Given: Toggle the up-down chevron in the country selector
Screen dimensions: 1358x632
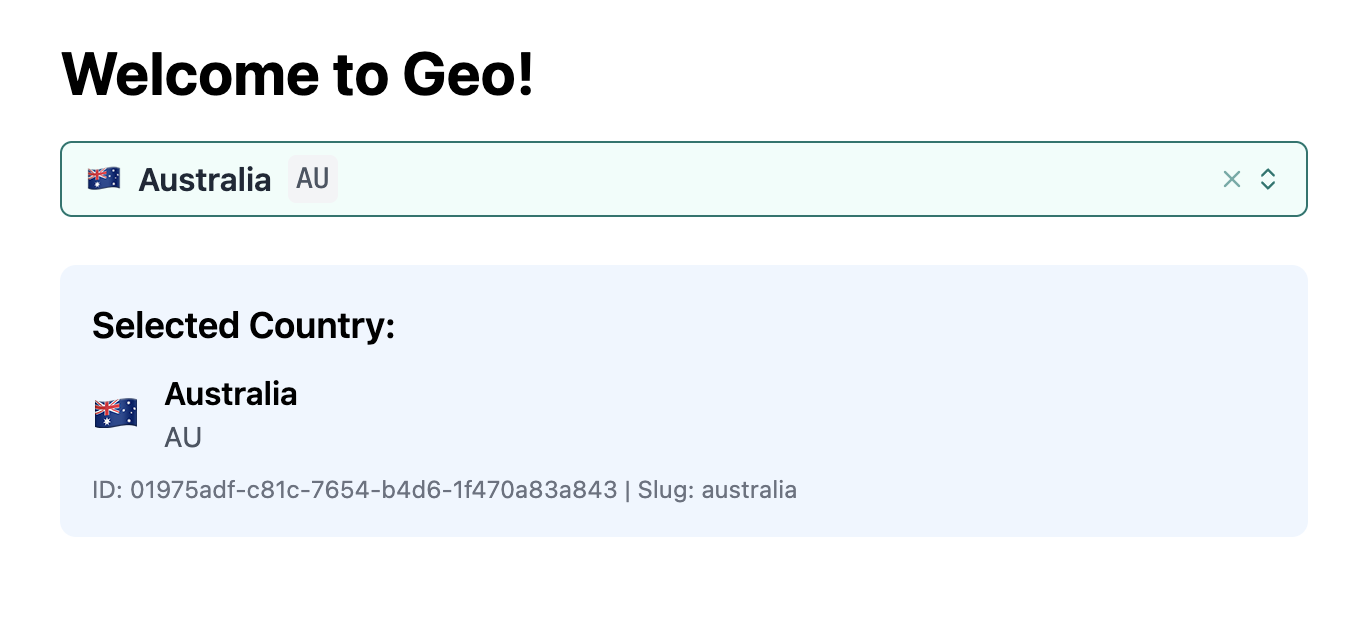Looking at the screenshot, I should 1268,179.
